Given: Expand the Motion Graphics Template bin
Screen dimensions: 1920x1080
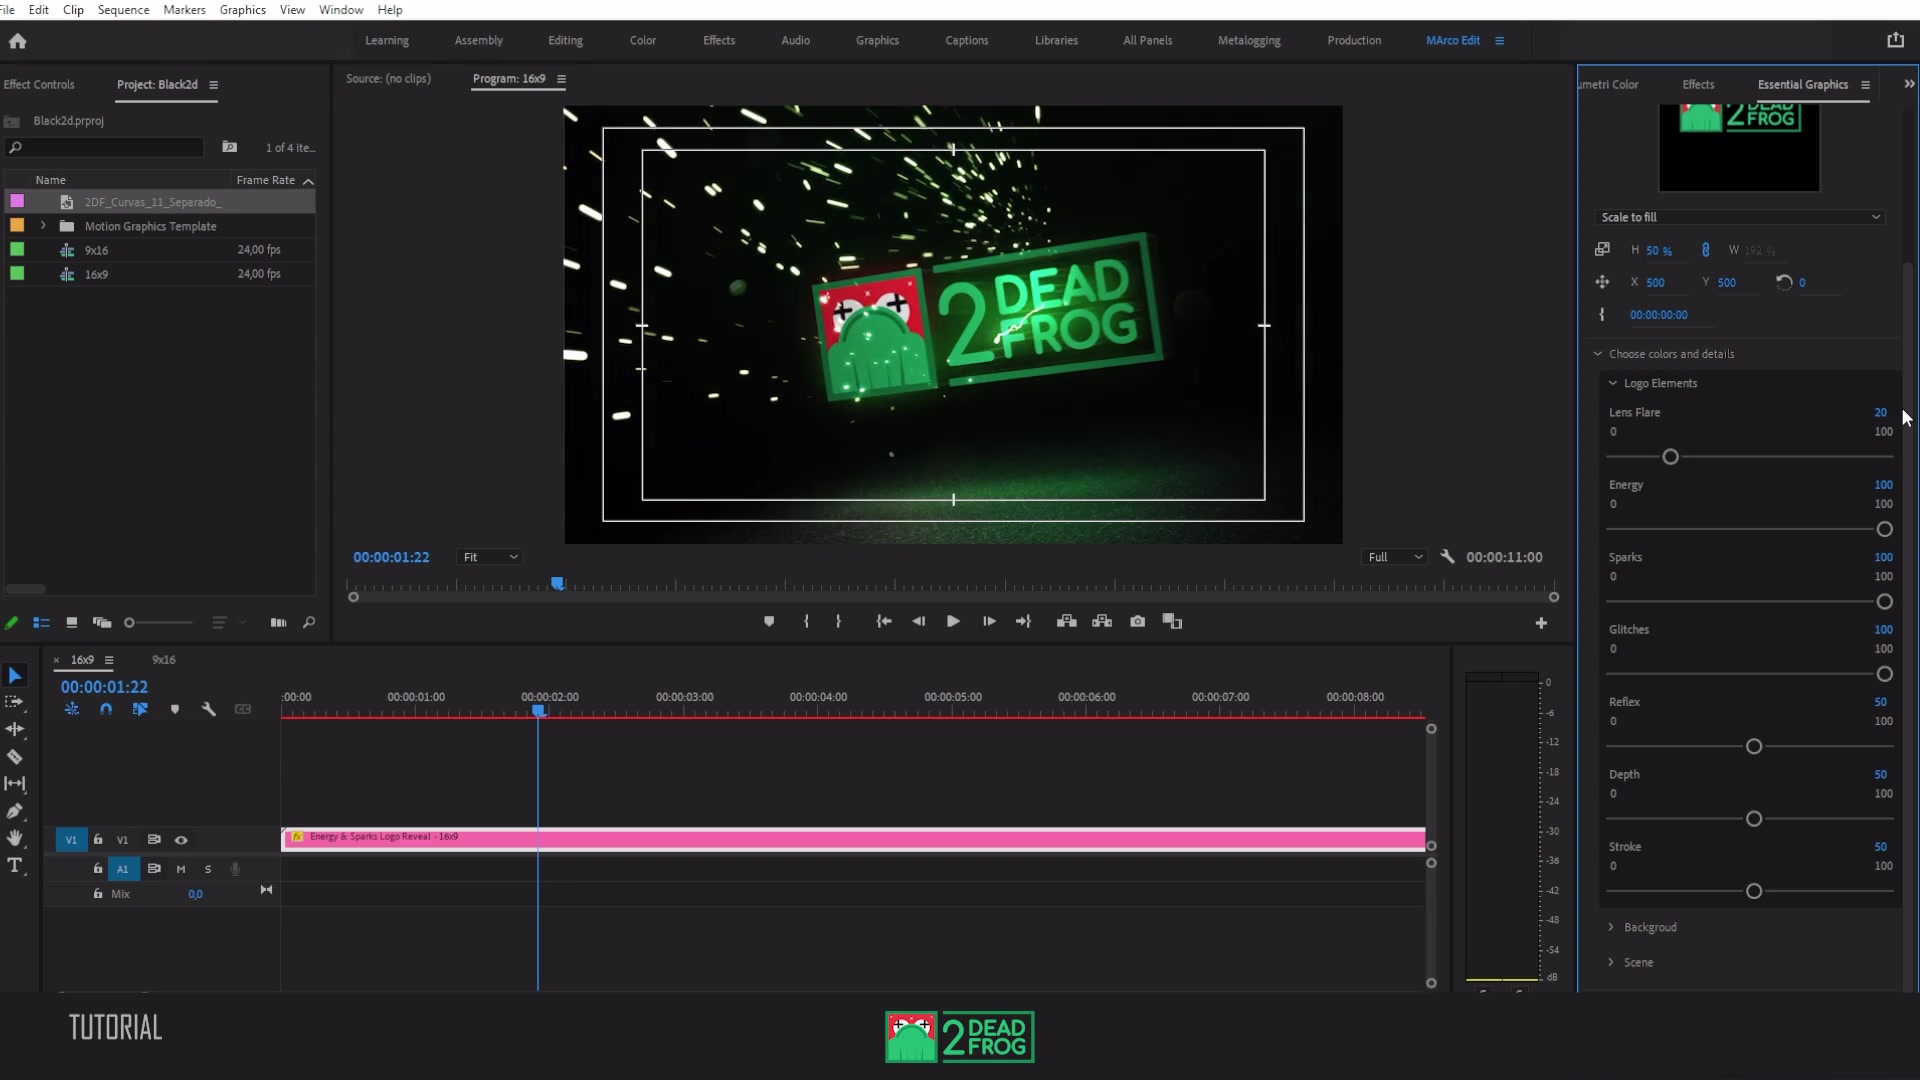Looking at the screenshot, I should click(43, 226).
